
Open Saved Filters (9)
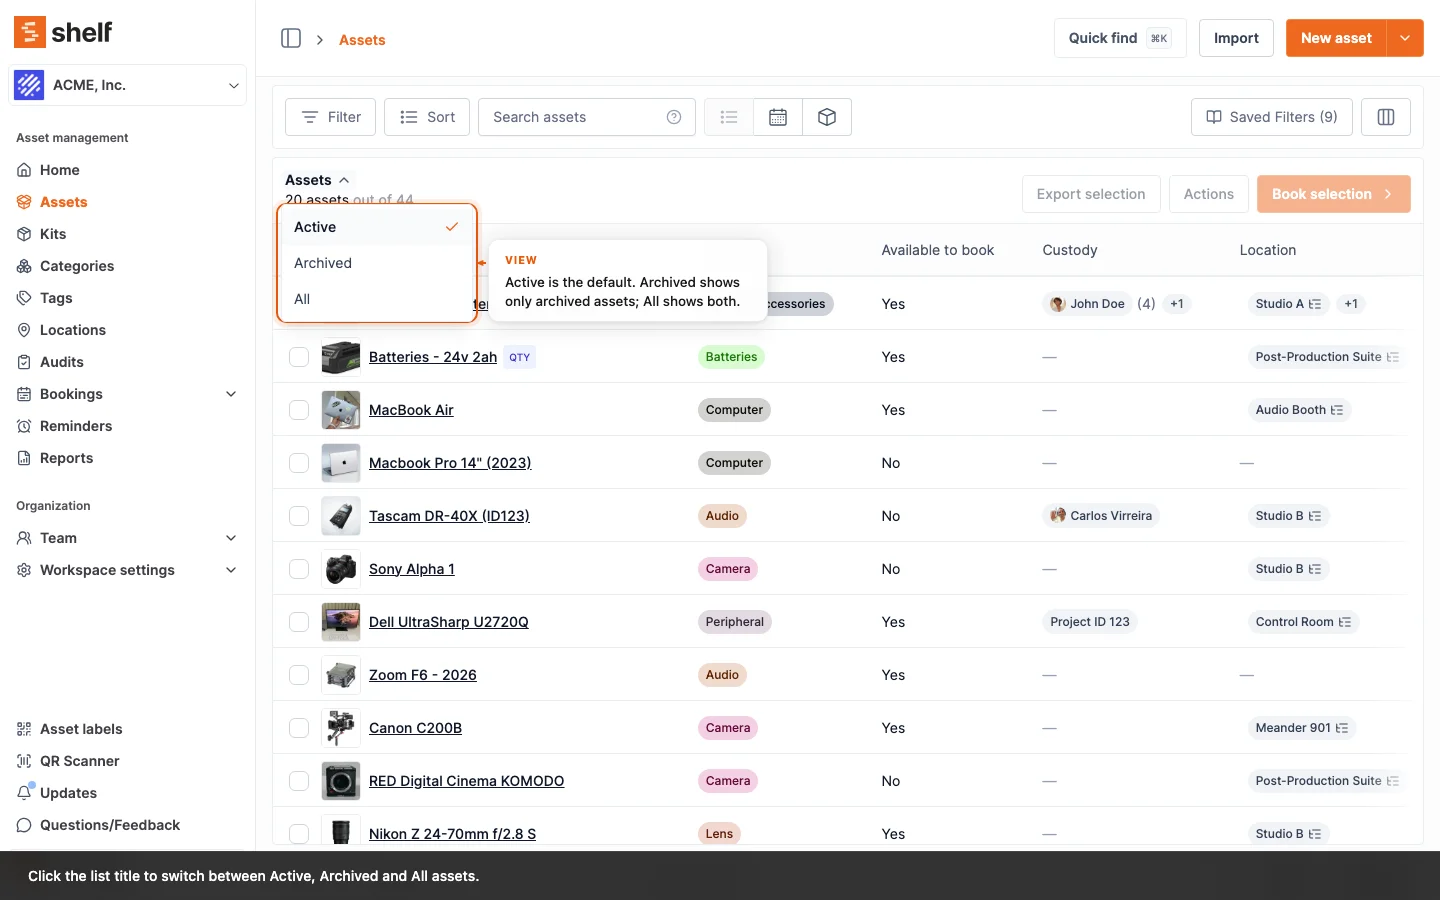tap(1272, 117)
